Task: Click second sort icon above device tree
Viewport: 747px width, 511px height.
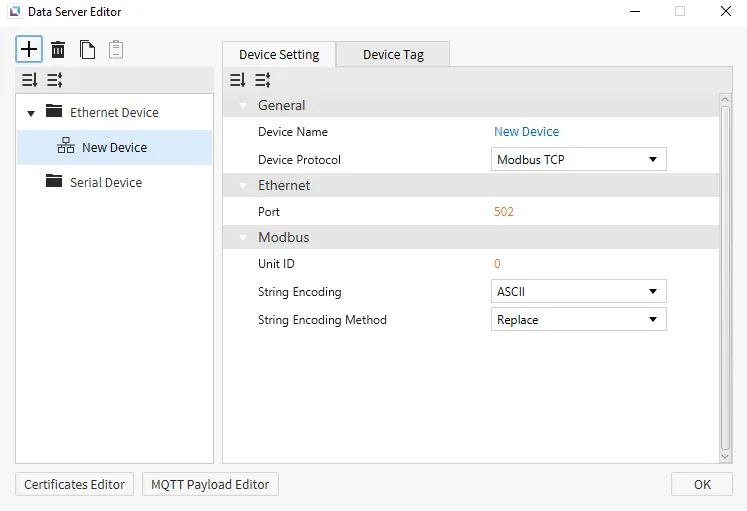Action: (x=55, y=80)
